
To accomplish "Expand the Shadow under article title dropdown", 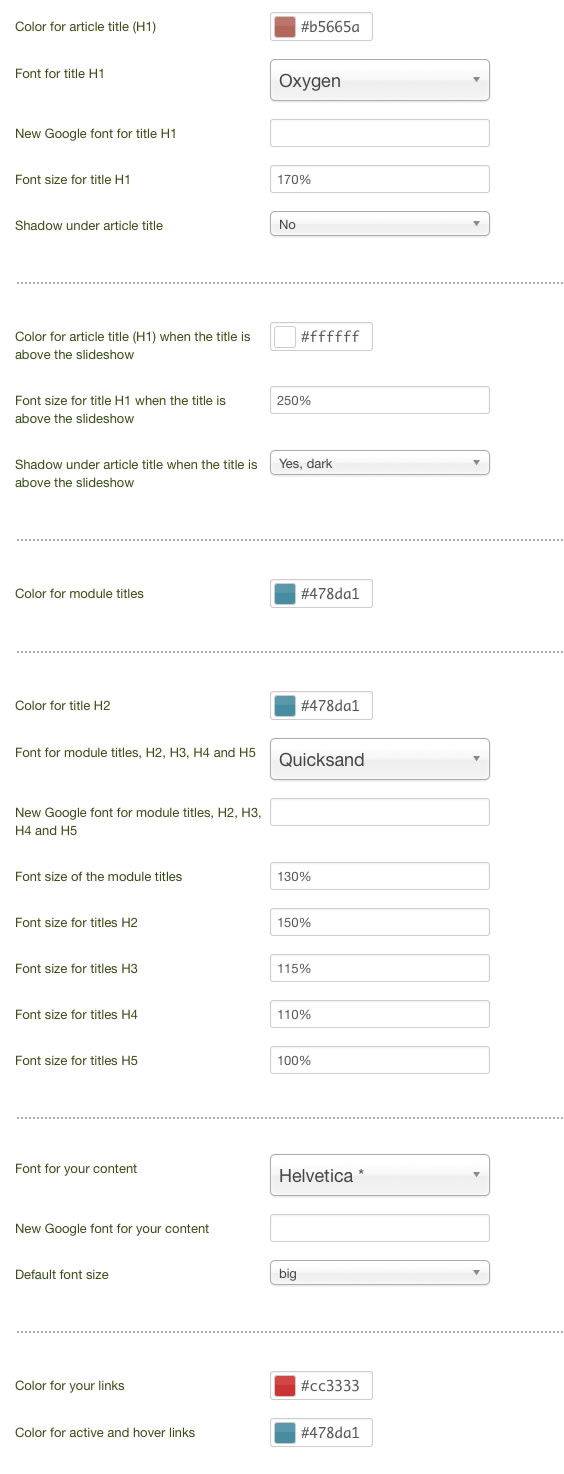I will 380,225.
